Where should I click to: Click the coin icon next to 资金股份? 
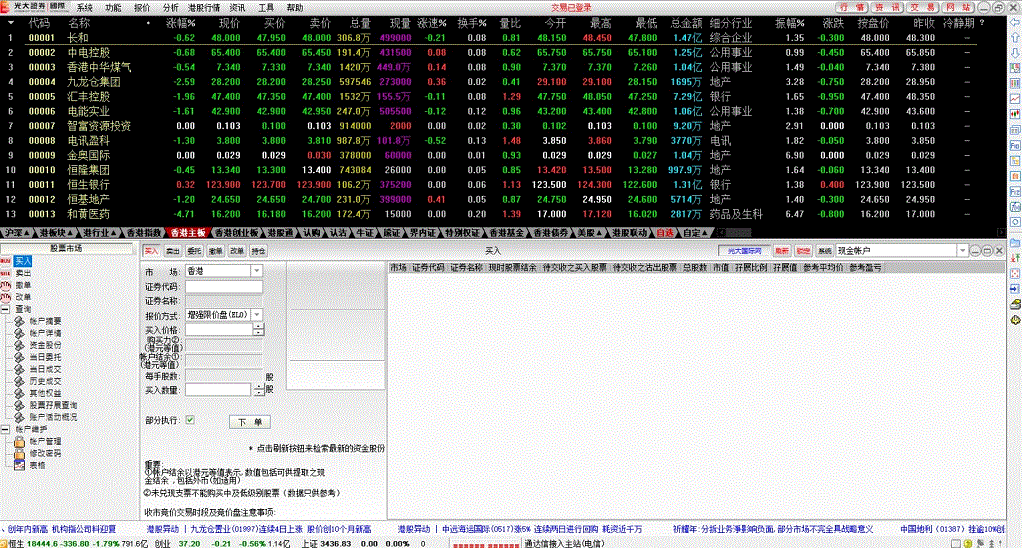click(x=20, y=345)
